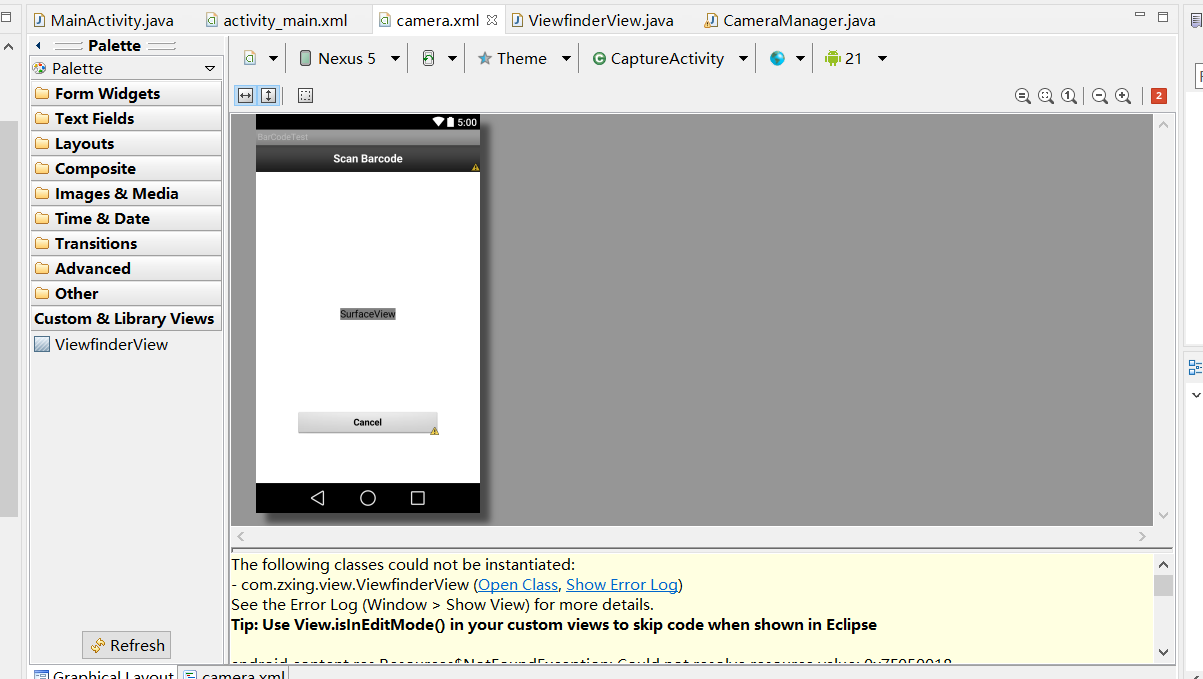Viewport: 1203px width, 679px height.
Task: Toggle clip-to-screen outline mode
Action: (306, 95)
